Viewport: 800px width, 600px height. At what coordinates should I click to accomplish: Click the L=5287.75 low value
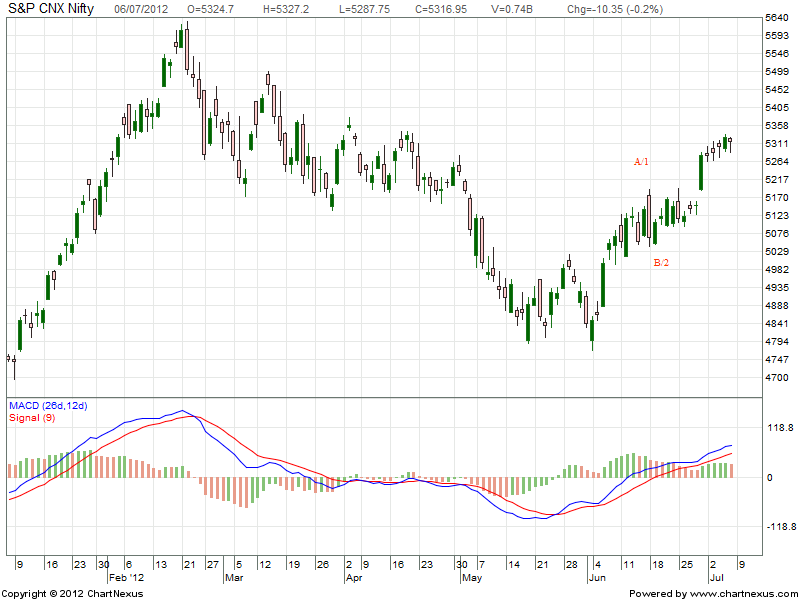tap(365, 9)
